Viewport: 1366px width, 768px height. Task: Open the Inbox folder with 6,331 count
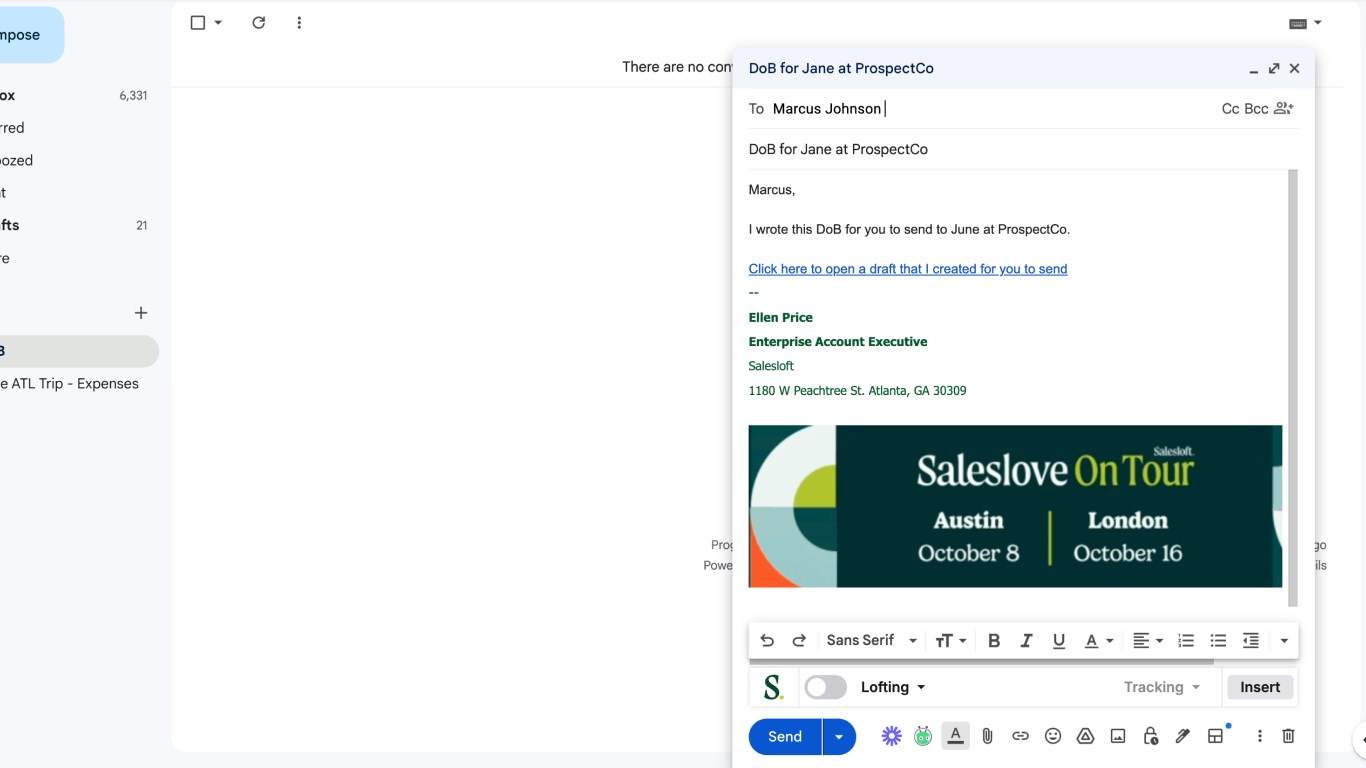(x=75, y=96)
